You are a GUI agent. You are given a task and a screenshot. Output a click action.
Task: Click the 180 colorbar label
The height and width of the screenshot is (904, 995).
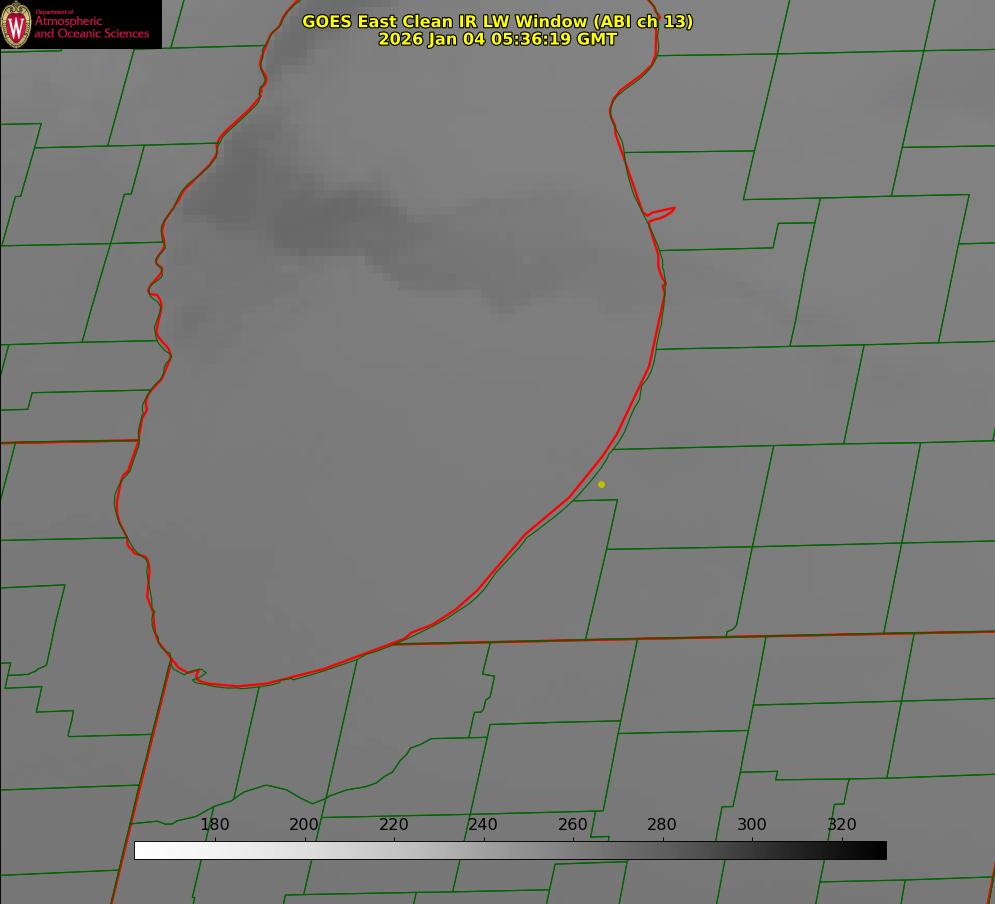[214, 825]
